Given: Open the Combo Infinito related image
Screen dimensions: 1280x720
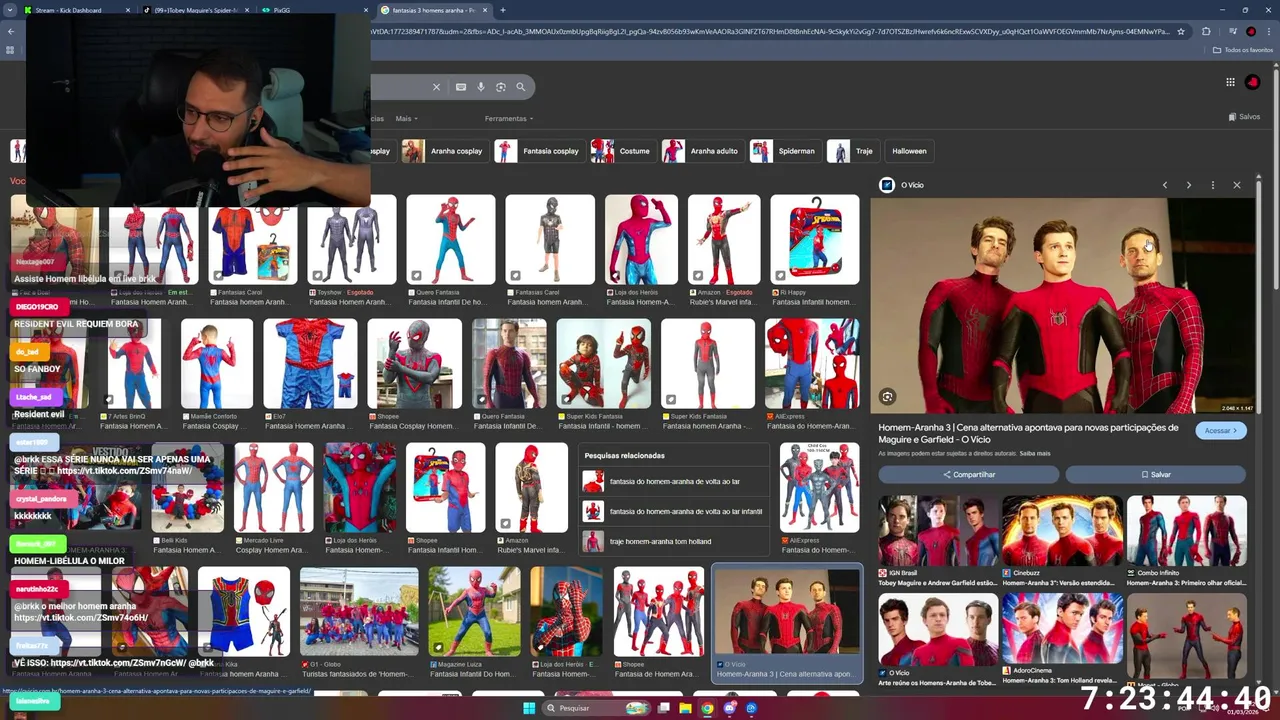Looking at the screenshot, I should coord(1186,540).
